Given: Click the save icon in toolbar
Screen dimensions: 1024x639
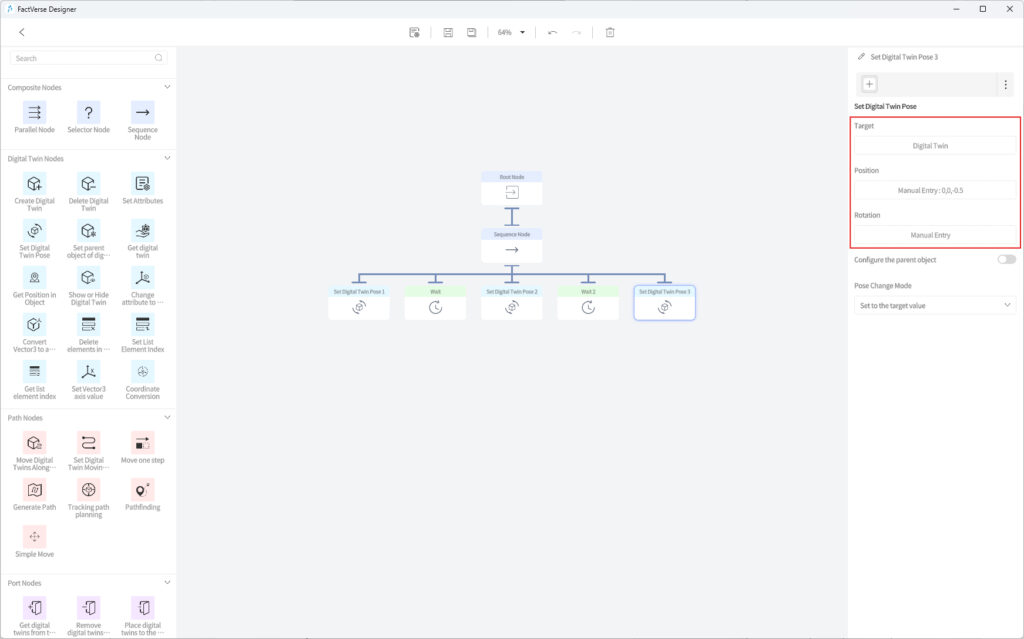Looking at the screenshot, I should coord(448,32).
